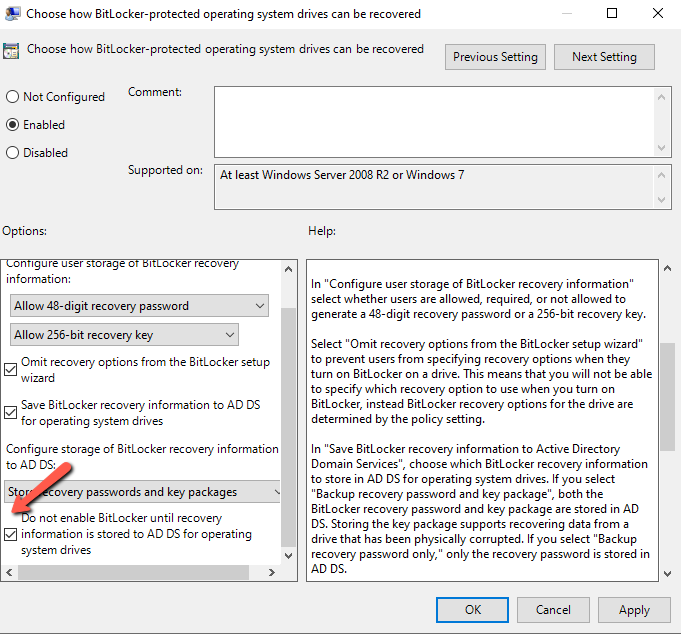Click the Options pane scroll right arrow

pyautogui.click(x=275, y=572)
